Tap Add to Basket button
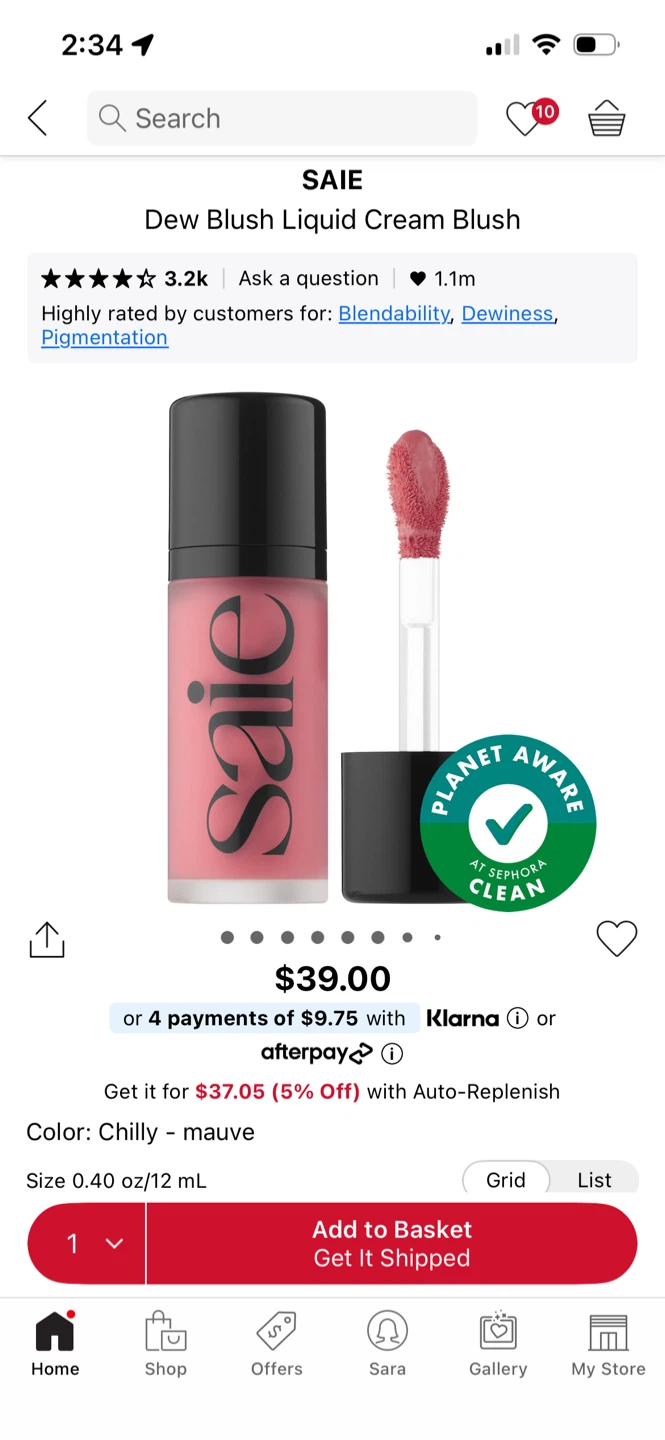 point(392,1243)
